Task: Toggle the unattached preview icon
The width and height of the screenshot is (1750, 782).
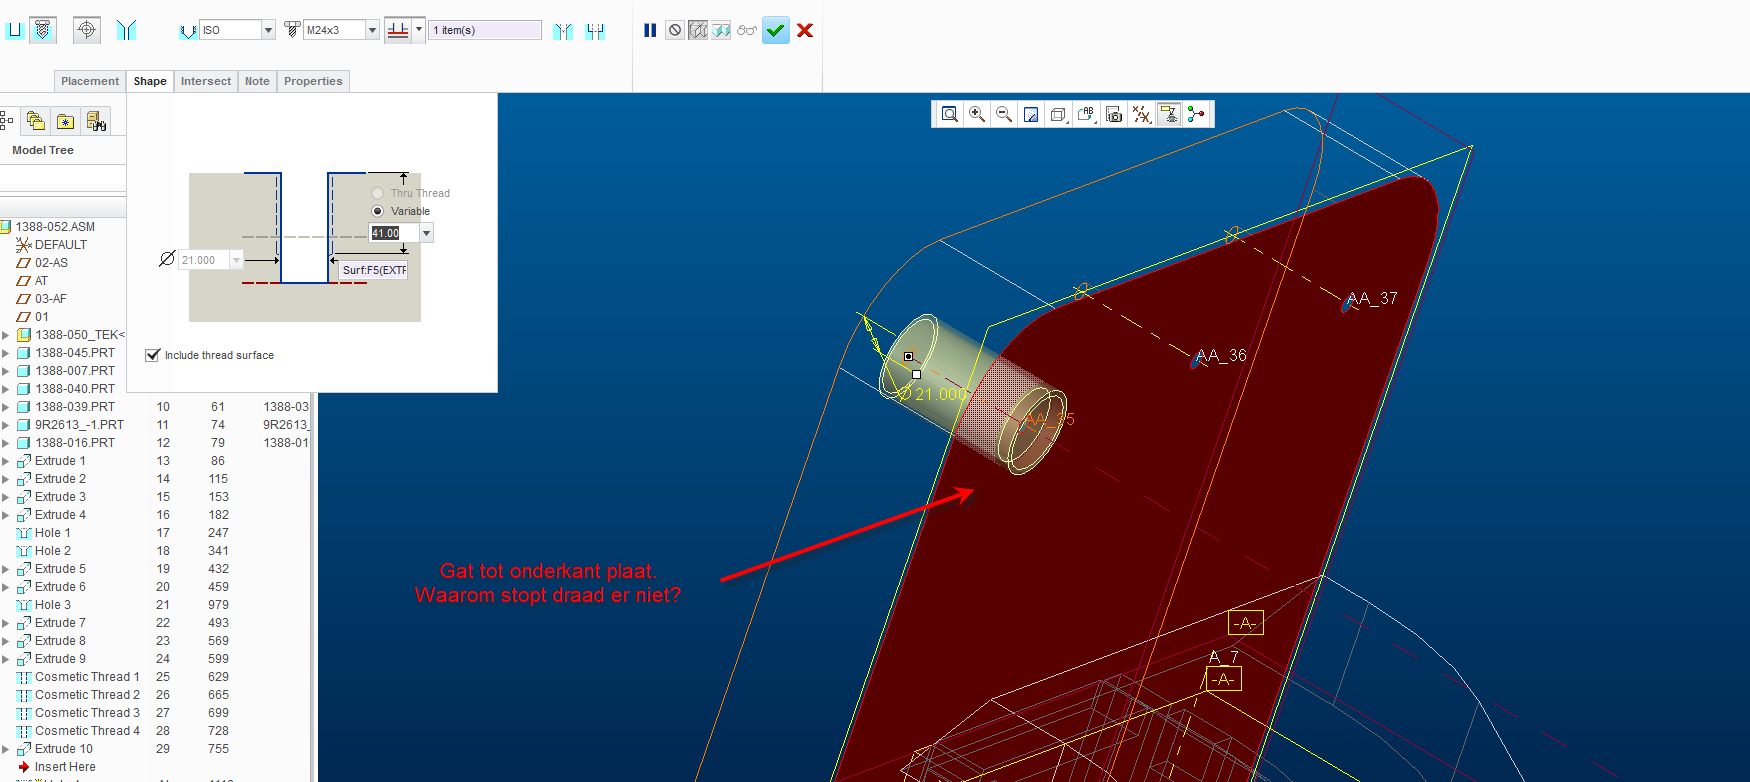Action: (x=698, y=30)
